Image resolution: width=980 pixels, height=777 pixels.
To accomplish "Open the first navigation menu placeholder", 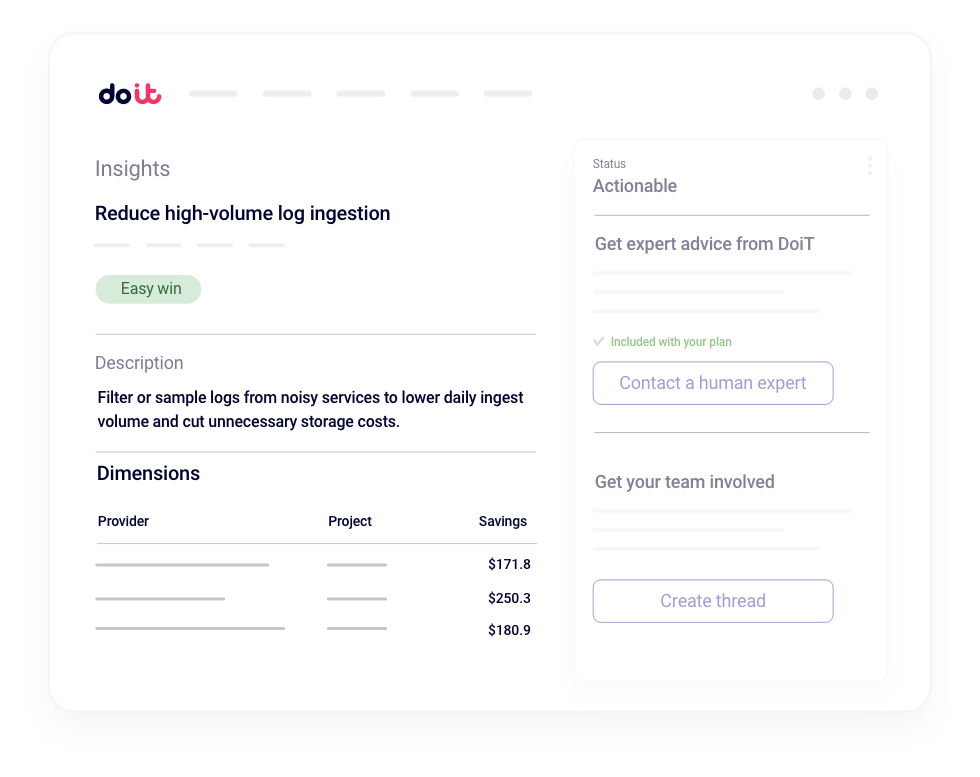I will pos(214,94).
